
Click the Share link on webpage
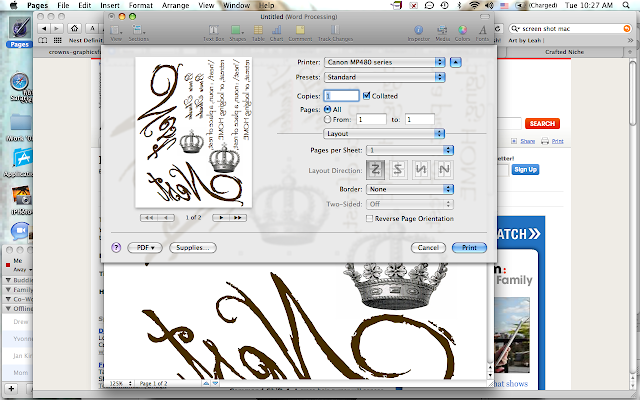click(527, 141)
